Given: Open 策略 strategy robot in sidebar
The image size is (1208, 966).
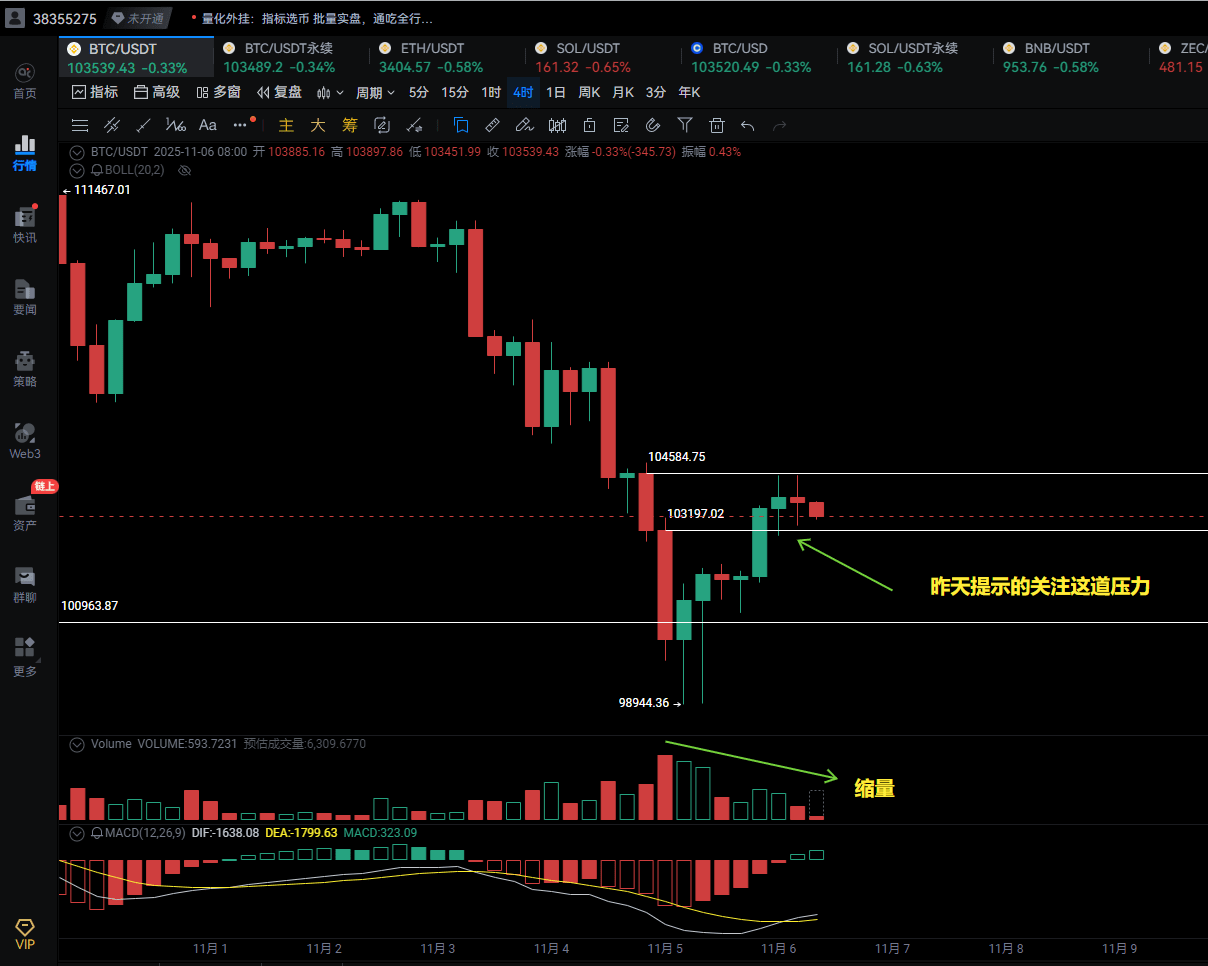Looking at the screenshot, I should [25, 369].
